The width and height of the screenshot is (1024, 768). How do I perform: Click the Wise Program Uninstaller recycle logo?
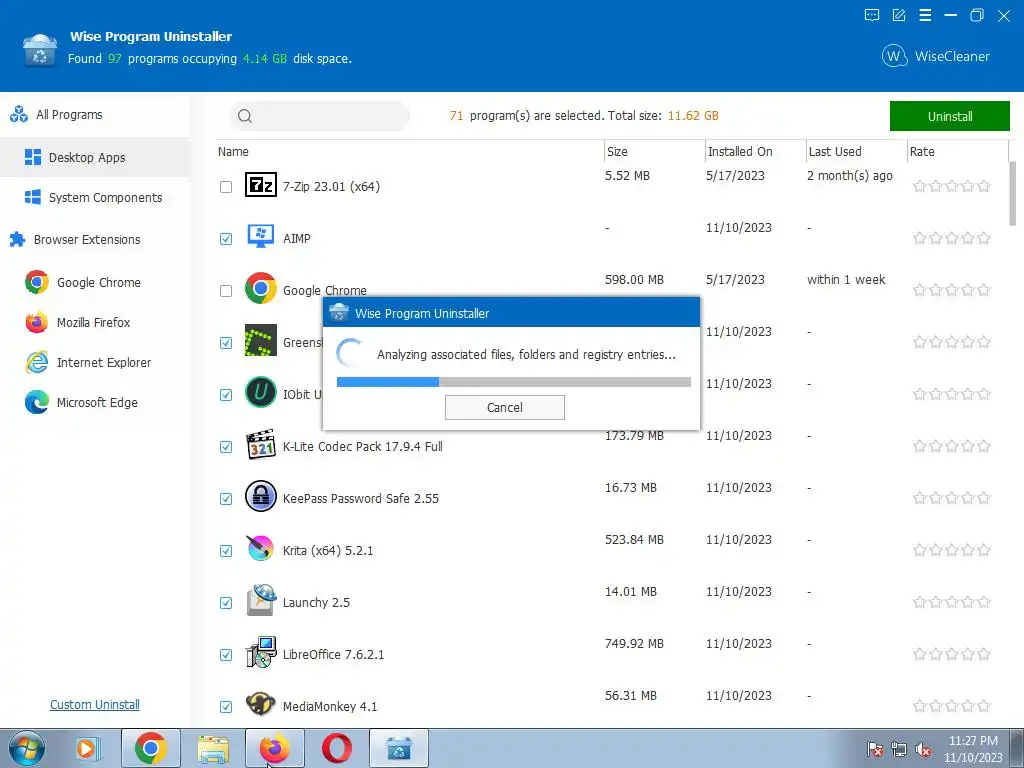(40, 50)
